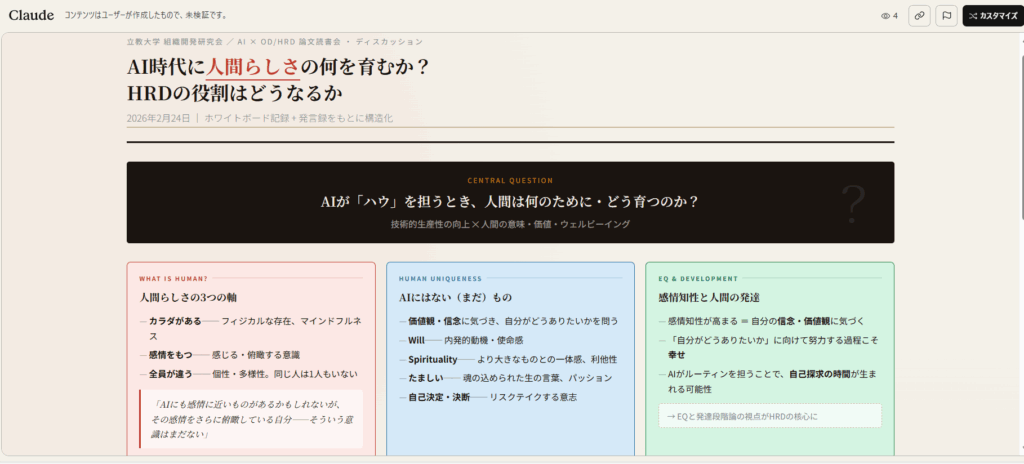Image resolution: width=1024 pixels, height=464 pixels.
Task: Click the EQと発達段階論 arrow callout box
Action: (769, 415)
